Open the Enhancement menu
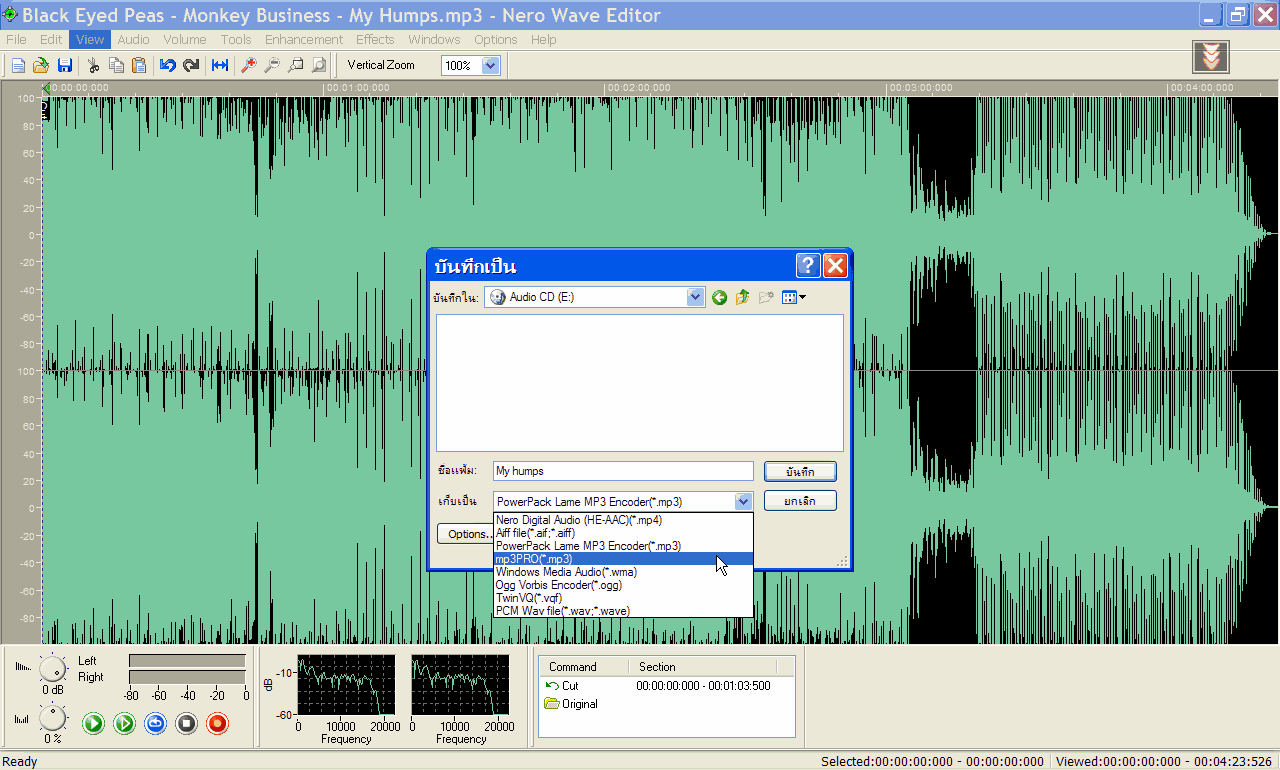The width and height of the screenshot is (1280, 770). (x=304, y=40)
